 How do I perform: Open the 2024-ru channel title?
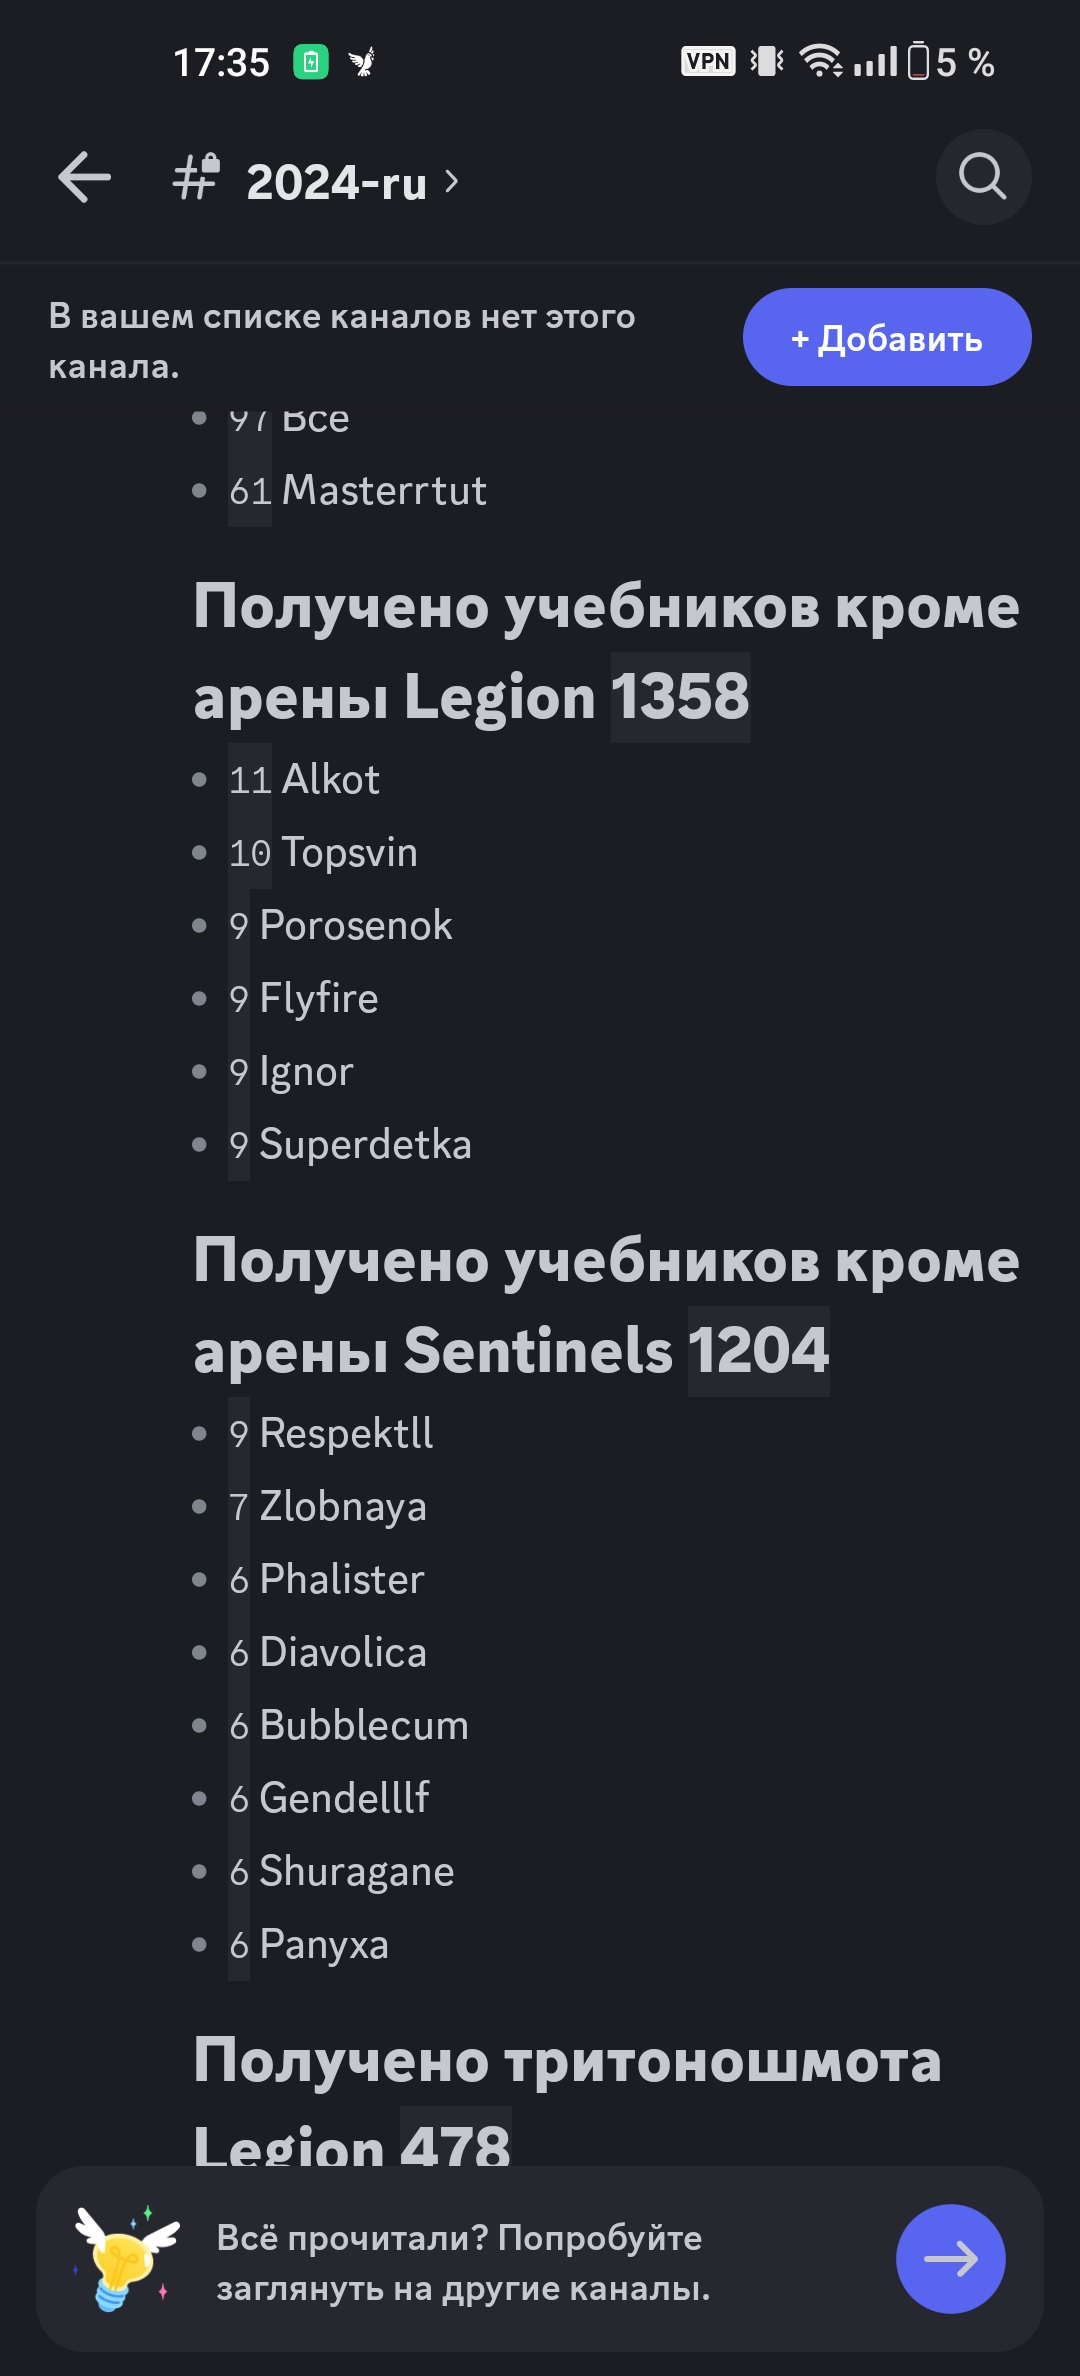tap(336, 182)
